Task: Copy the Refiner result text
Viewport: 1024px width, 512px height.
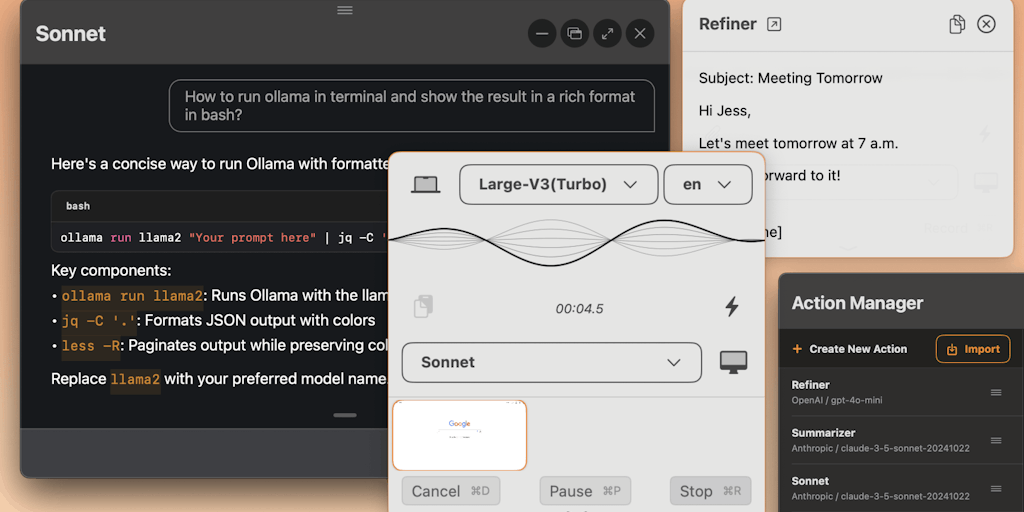Action: coord(957,25)
